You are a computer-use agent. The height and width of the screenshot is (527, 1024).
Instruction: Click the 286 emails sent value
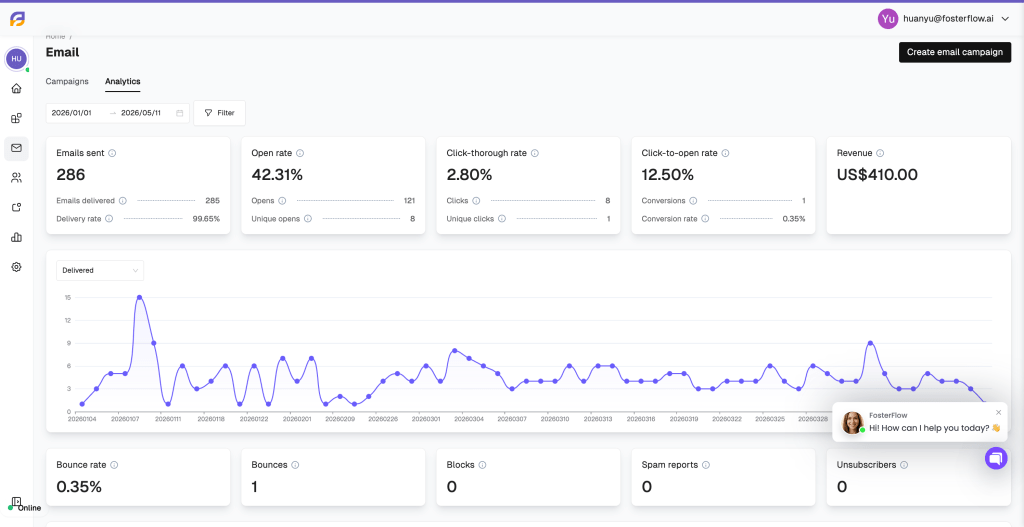(x=71, y=174)
